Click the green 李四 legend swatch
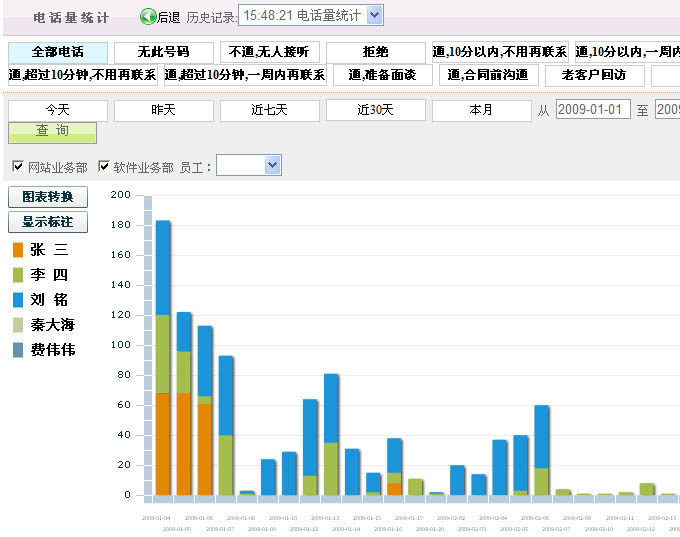This screenshot has width=680, height=537. 17,275
